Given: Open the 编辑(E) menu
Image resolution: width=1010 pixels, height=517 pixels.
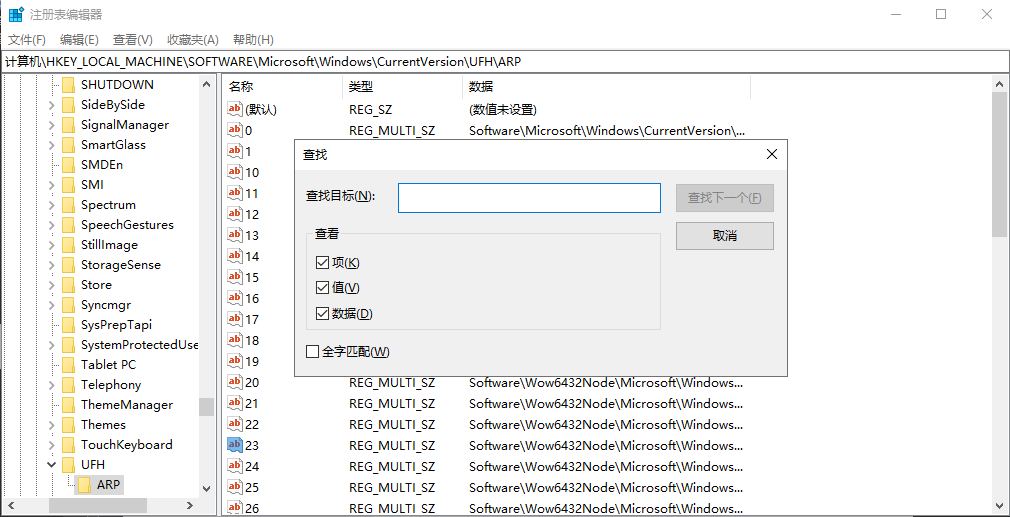Looking at the screenshot, I should [x=79, y=40].
